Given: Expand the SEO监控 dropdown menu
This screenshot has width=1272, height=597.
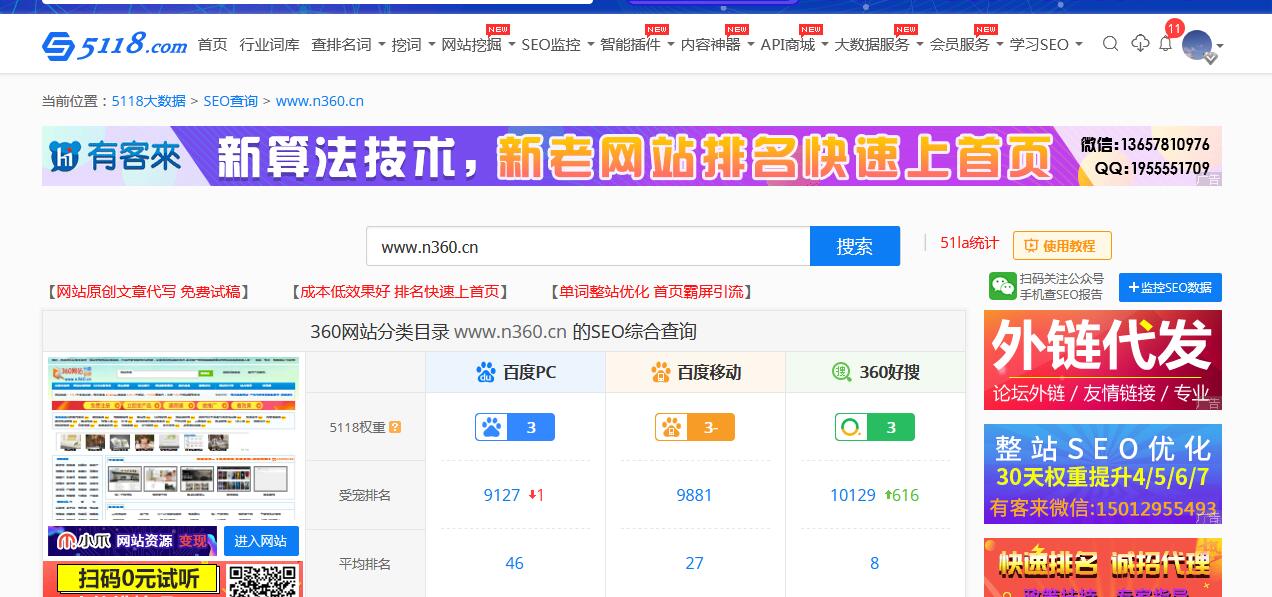Looking at the screenshot, I should pyautogui.click(x=558, y=44).
